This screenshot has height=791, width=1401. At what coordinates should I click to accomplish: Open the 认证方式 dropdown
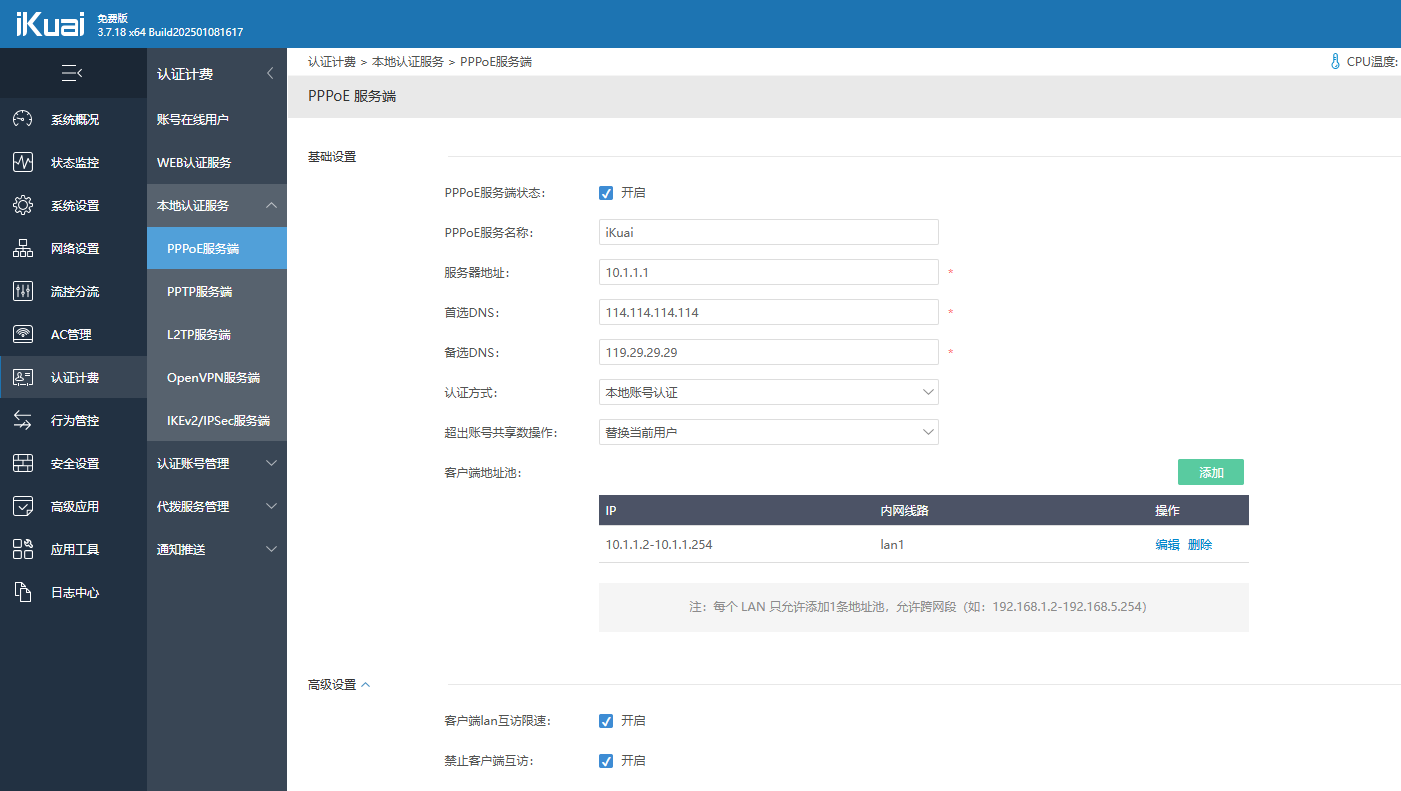[768, 393]
